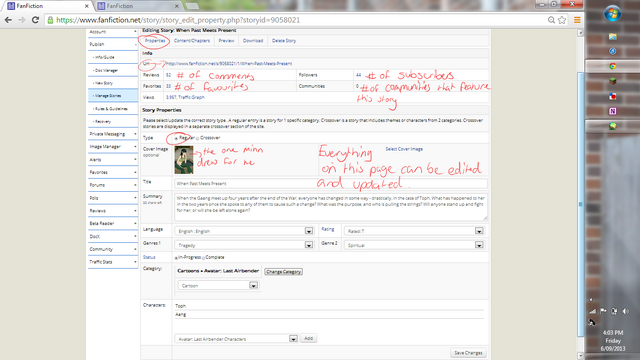Open Windows Explorer from the taskbar
The height and width of the screenshot is (360, 640).
click(613, 37)
